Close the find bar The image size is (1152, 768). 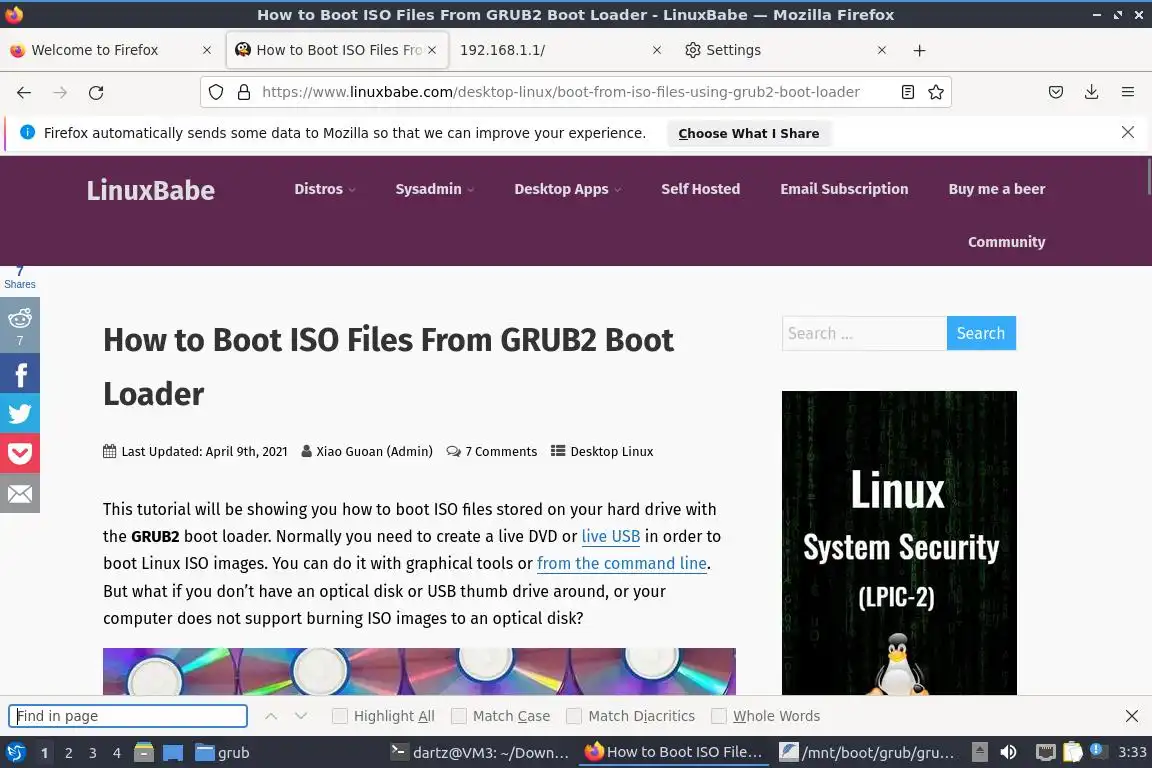(1131, 716)
